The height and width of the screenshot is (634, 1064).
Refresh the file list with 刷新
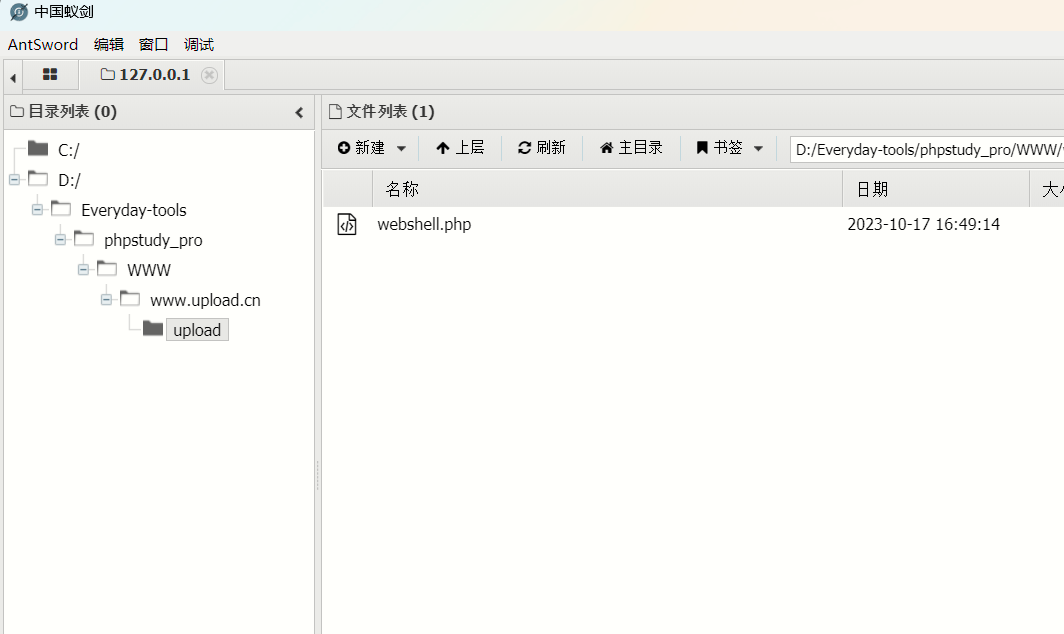(x=541, y=148)
